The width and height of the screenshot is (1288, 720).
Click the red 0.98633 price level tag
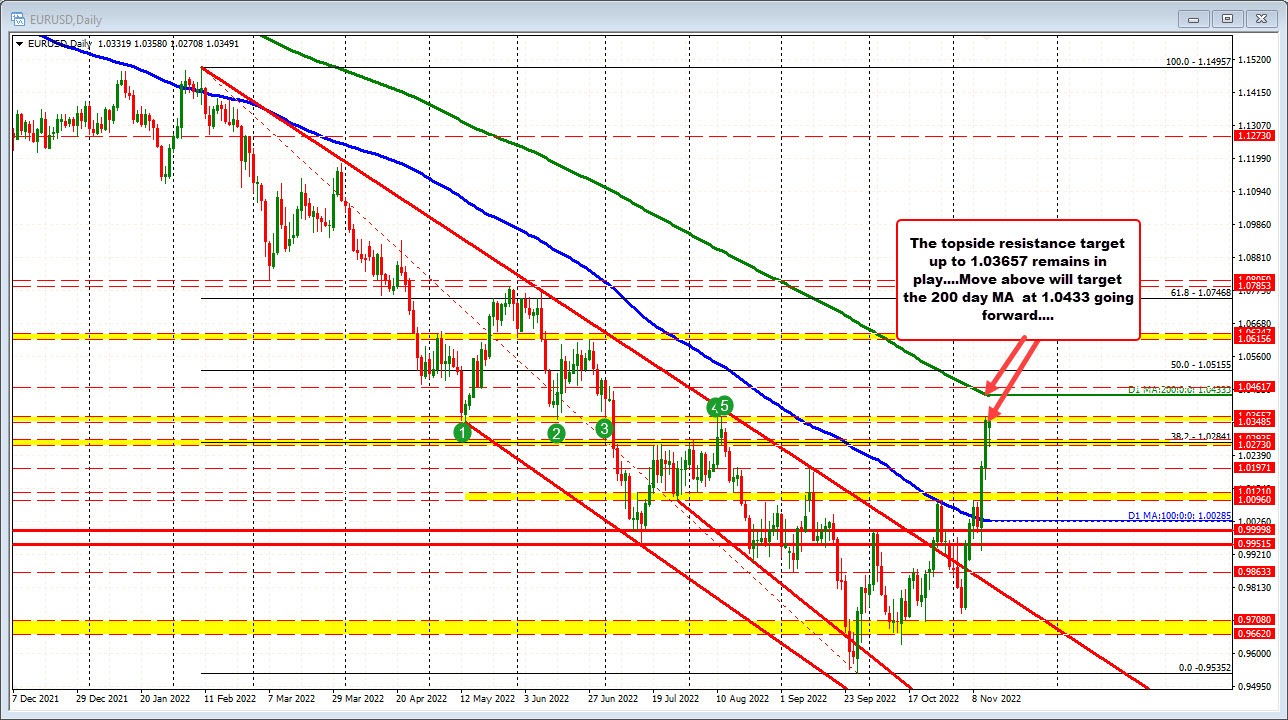(x=1254, y=571)
